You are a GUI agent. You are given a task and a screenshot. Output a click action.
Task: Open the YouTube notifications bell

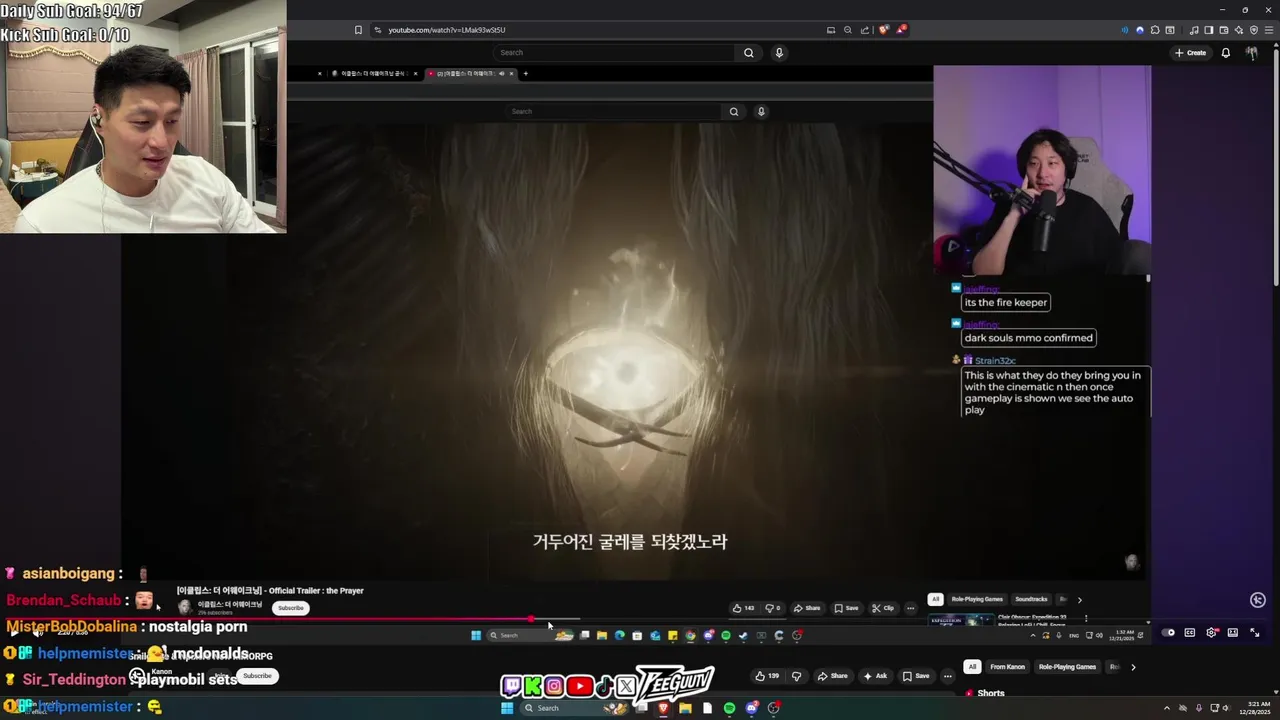coord(1225,53)
